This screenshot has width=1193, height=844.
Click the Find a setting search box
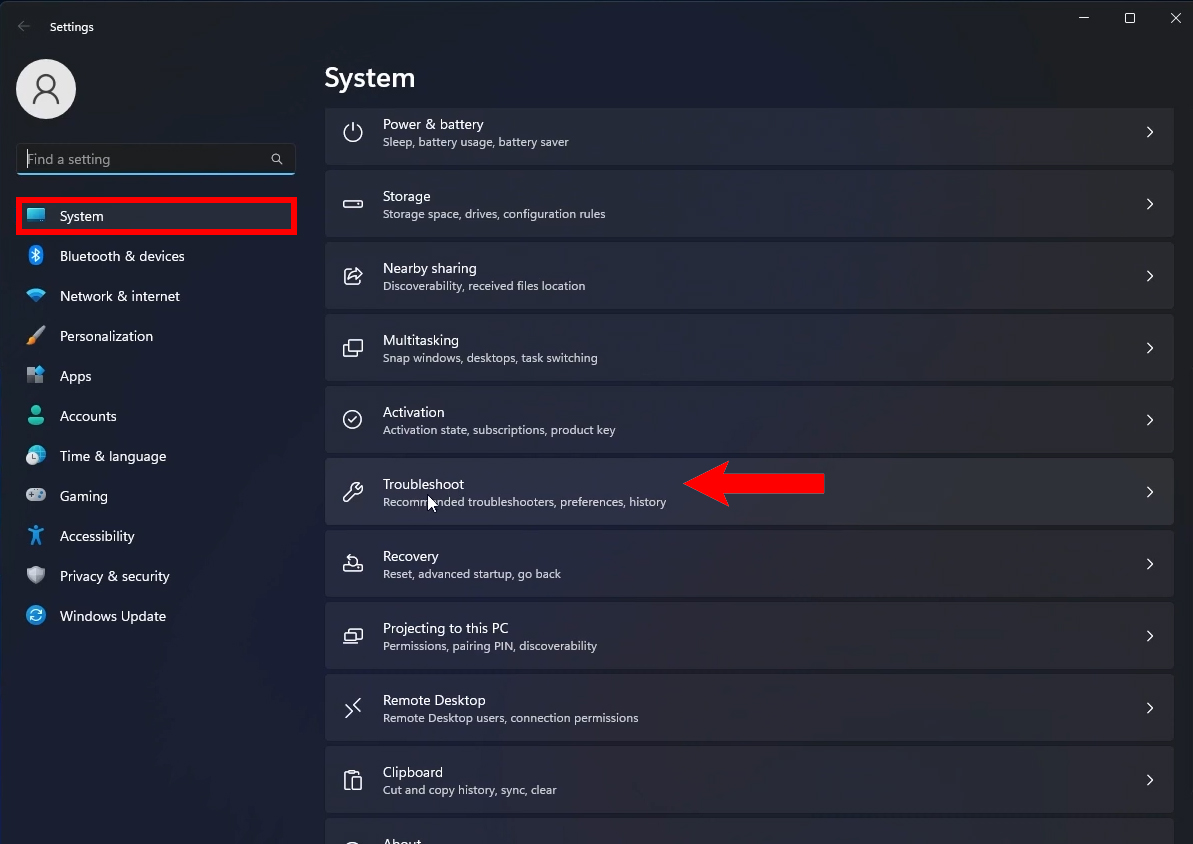(x=156, y=159)
